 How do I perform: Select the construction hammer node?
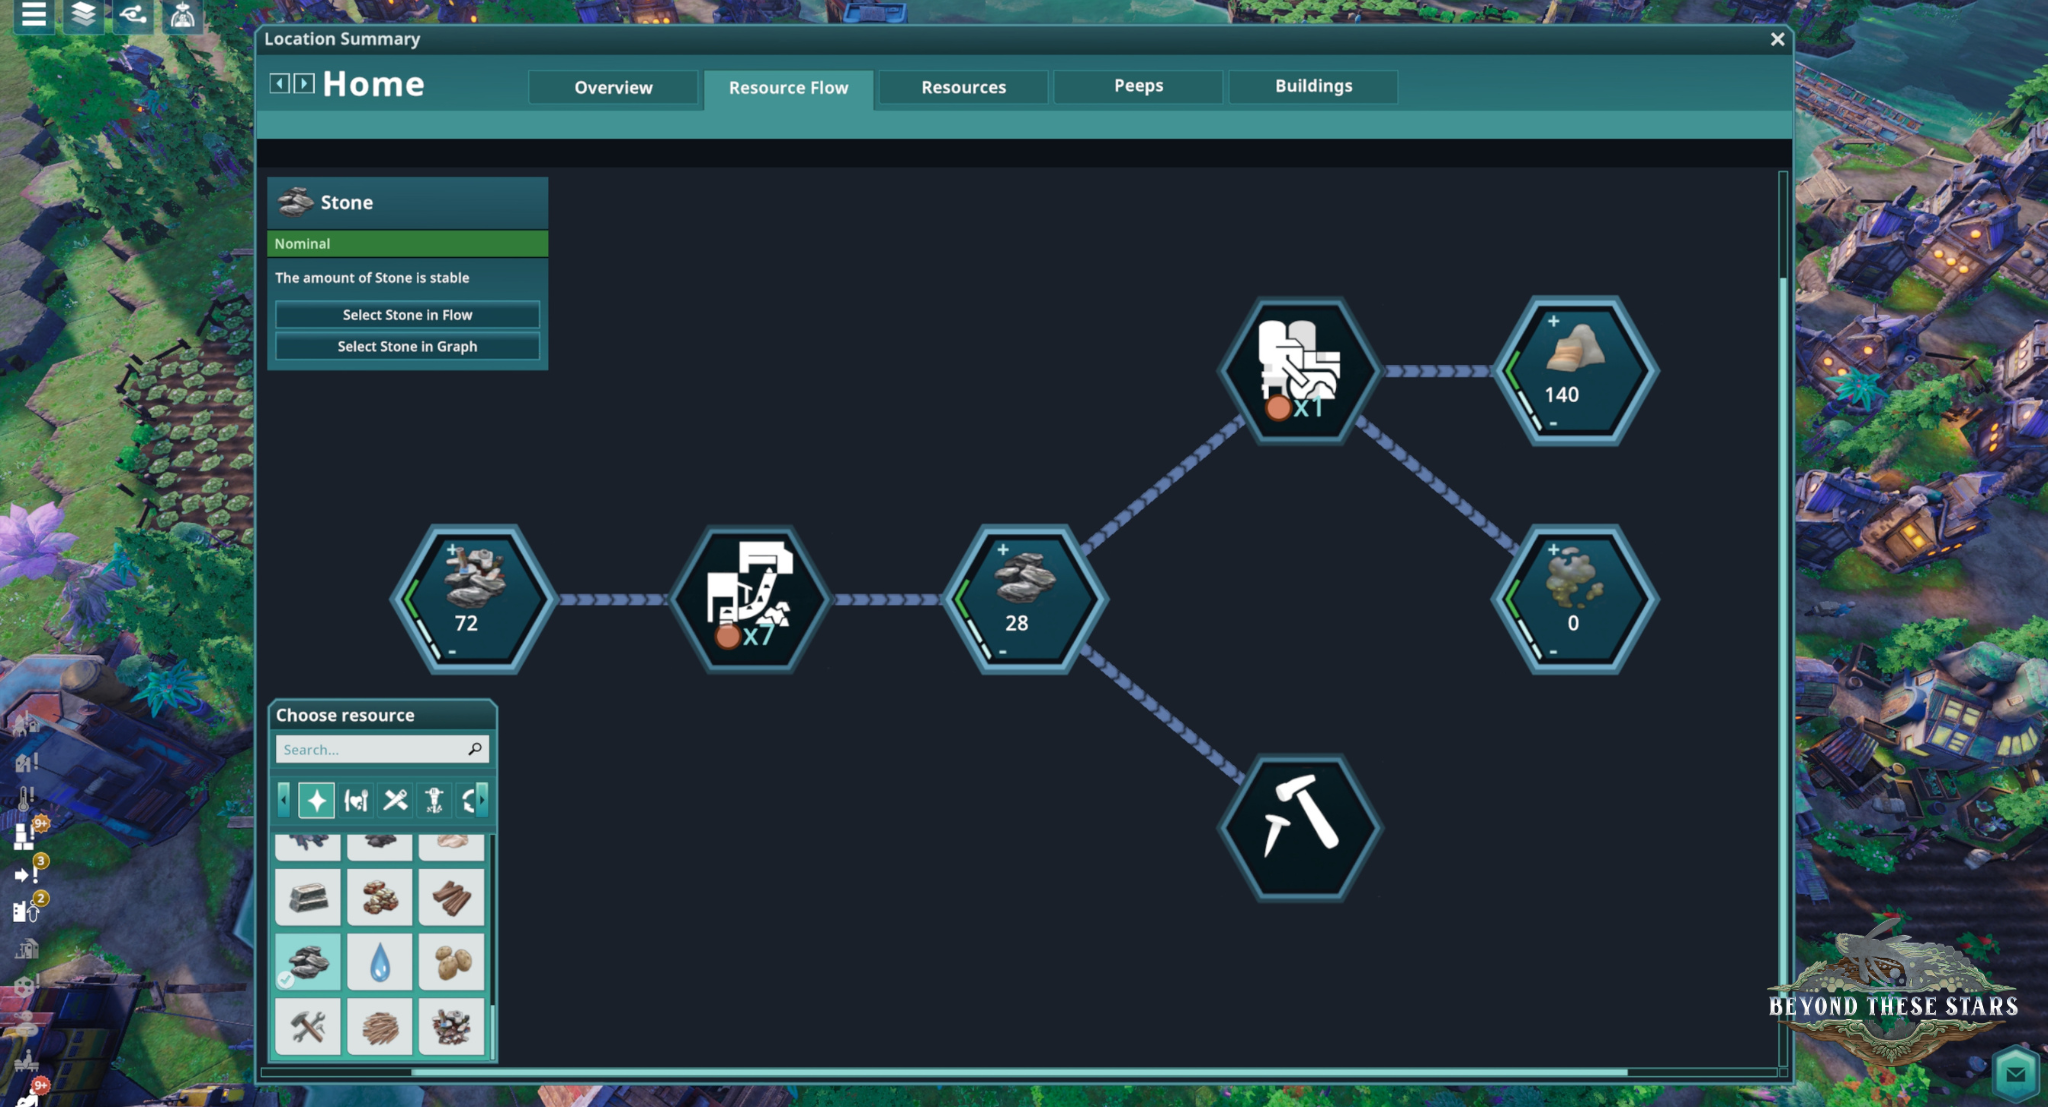click(x=1300, y=828)
